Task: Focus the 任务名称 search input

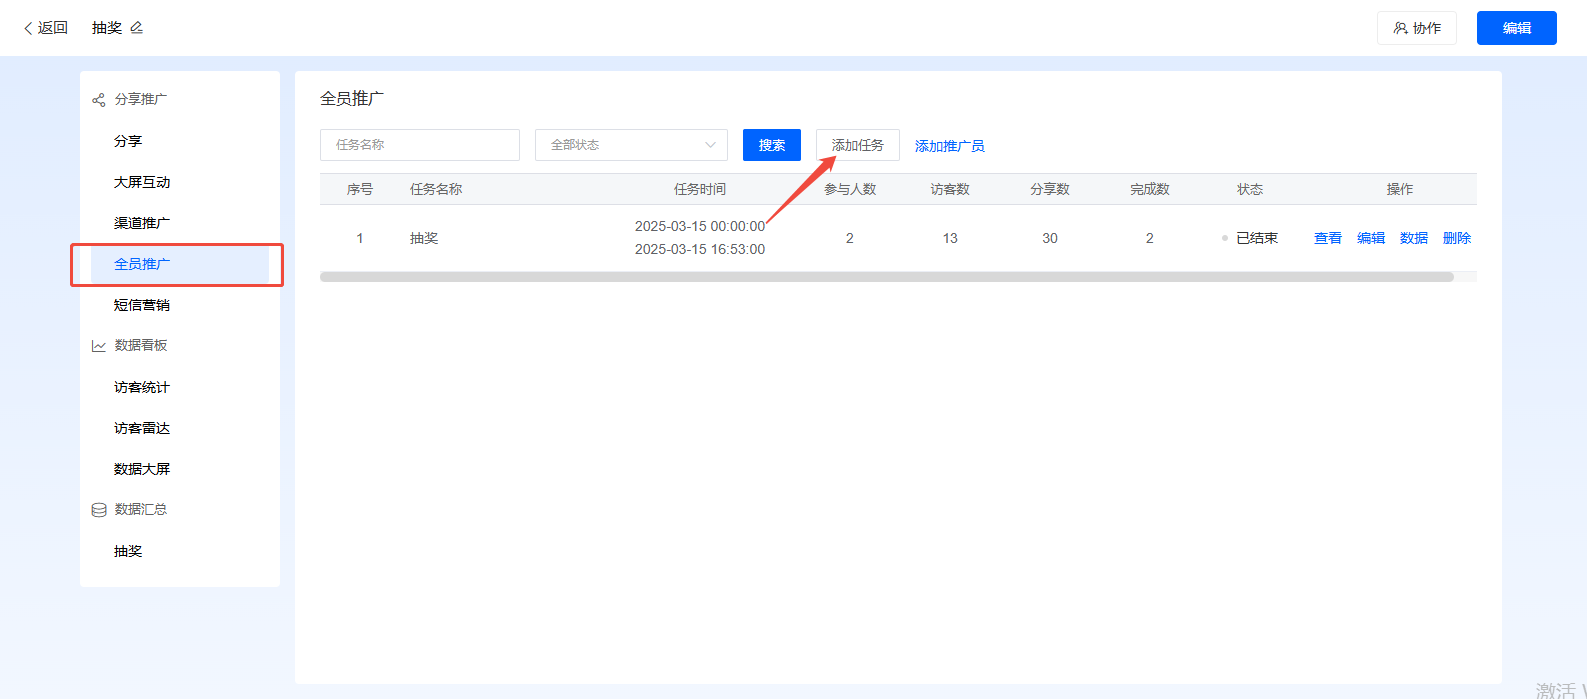Action: 420,145
